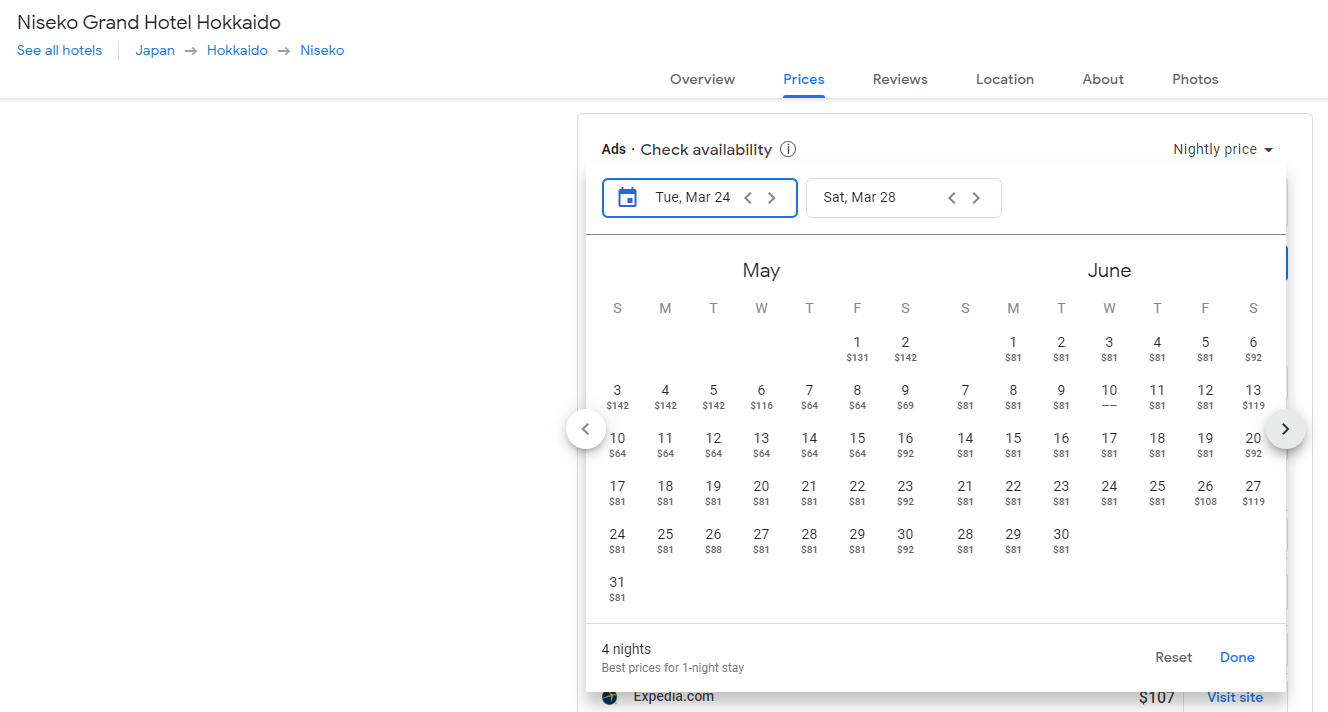Screen dimensions: 1328x712
Task: Open the Reviews tab
Action: click(900, 80)
